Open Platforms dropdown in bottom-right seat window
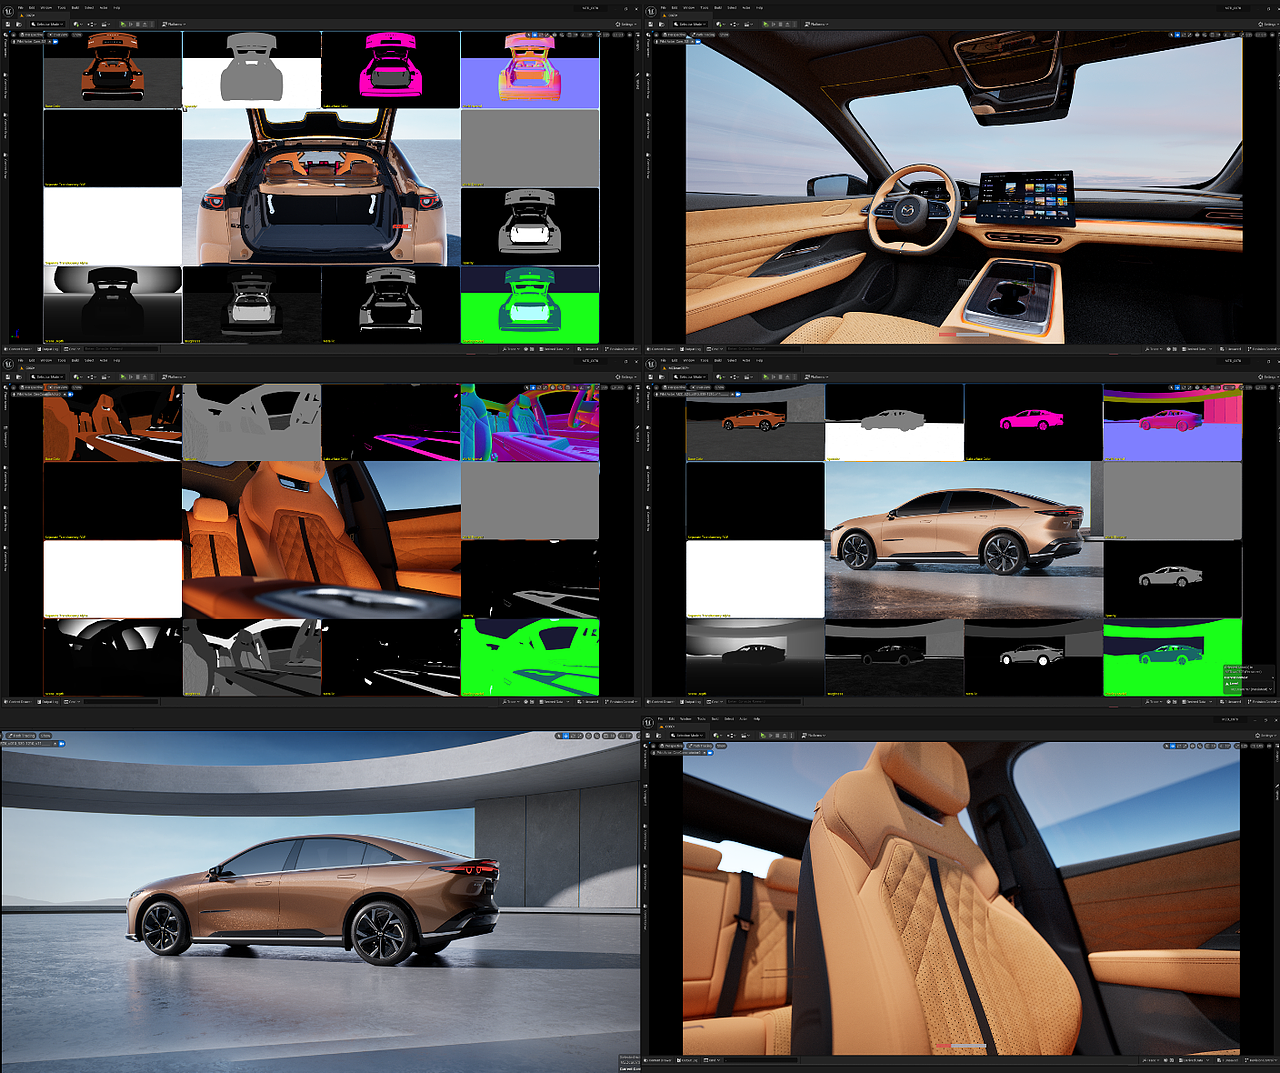The image size is (1280, 1073). click(x=814, y=735)
